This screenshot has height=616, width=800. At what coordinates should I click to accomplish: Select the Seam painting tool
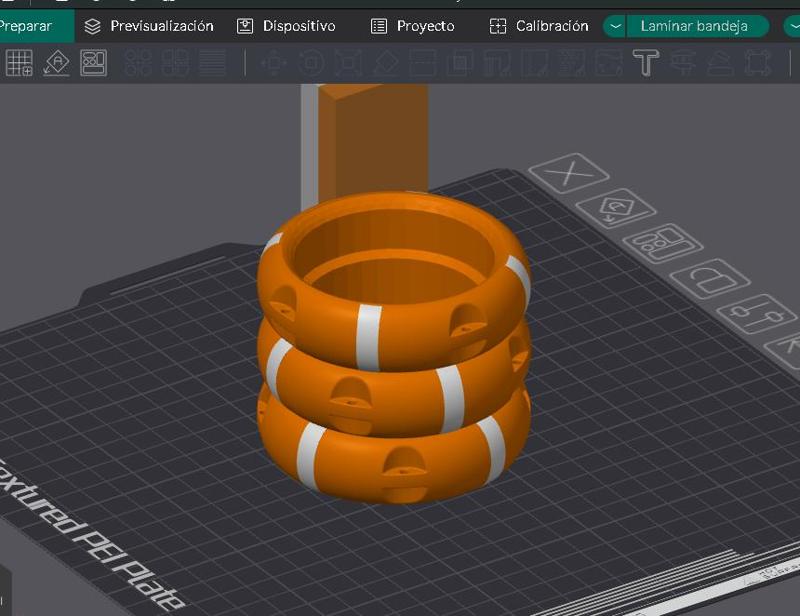pos(535,63)
